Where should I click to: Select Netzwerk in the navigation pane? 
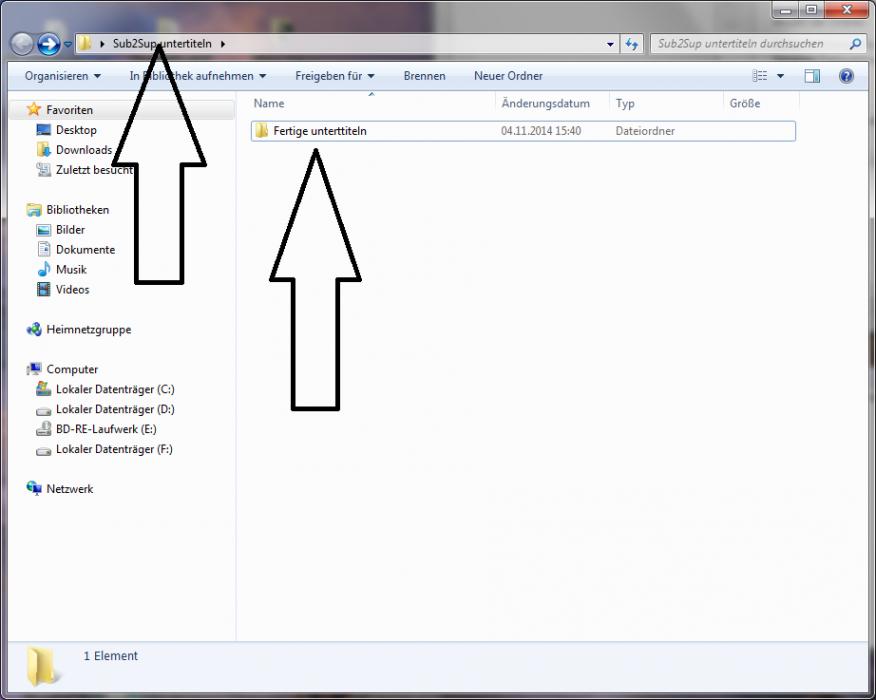(70, 489)
